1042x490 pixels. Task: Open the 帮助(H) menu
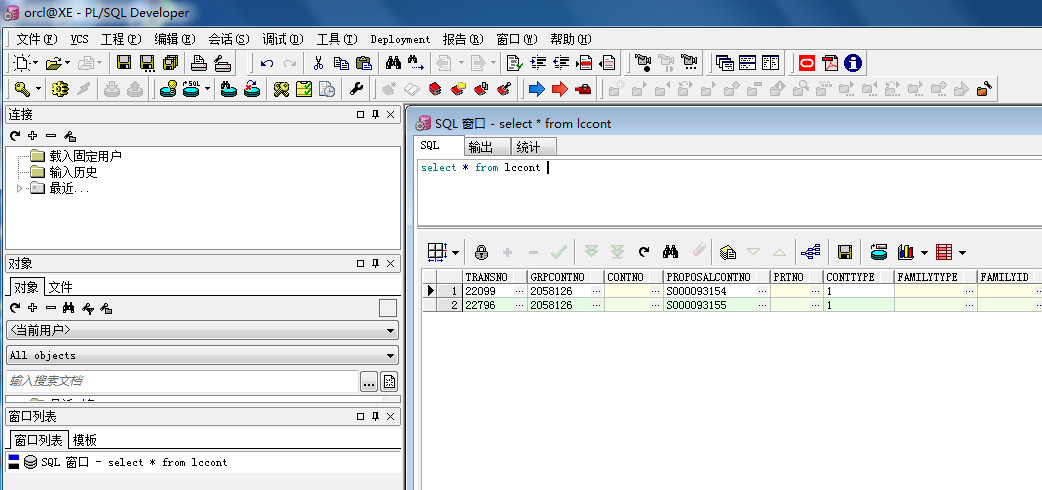571,39
